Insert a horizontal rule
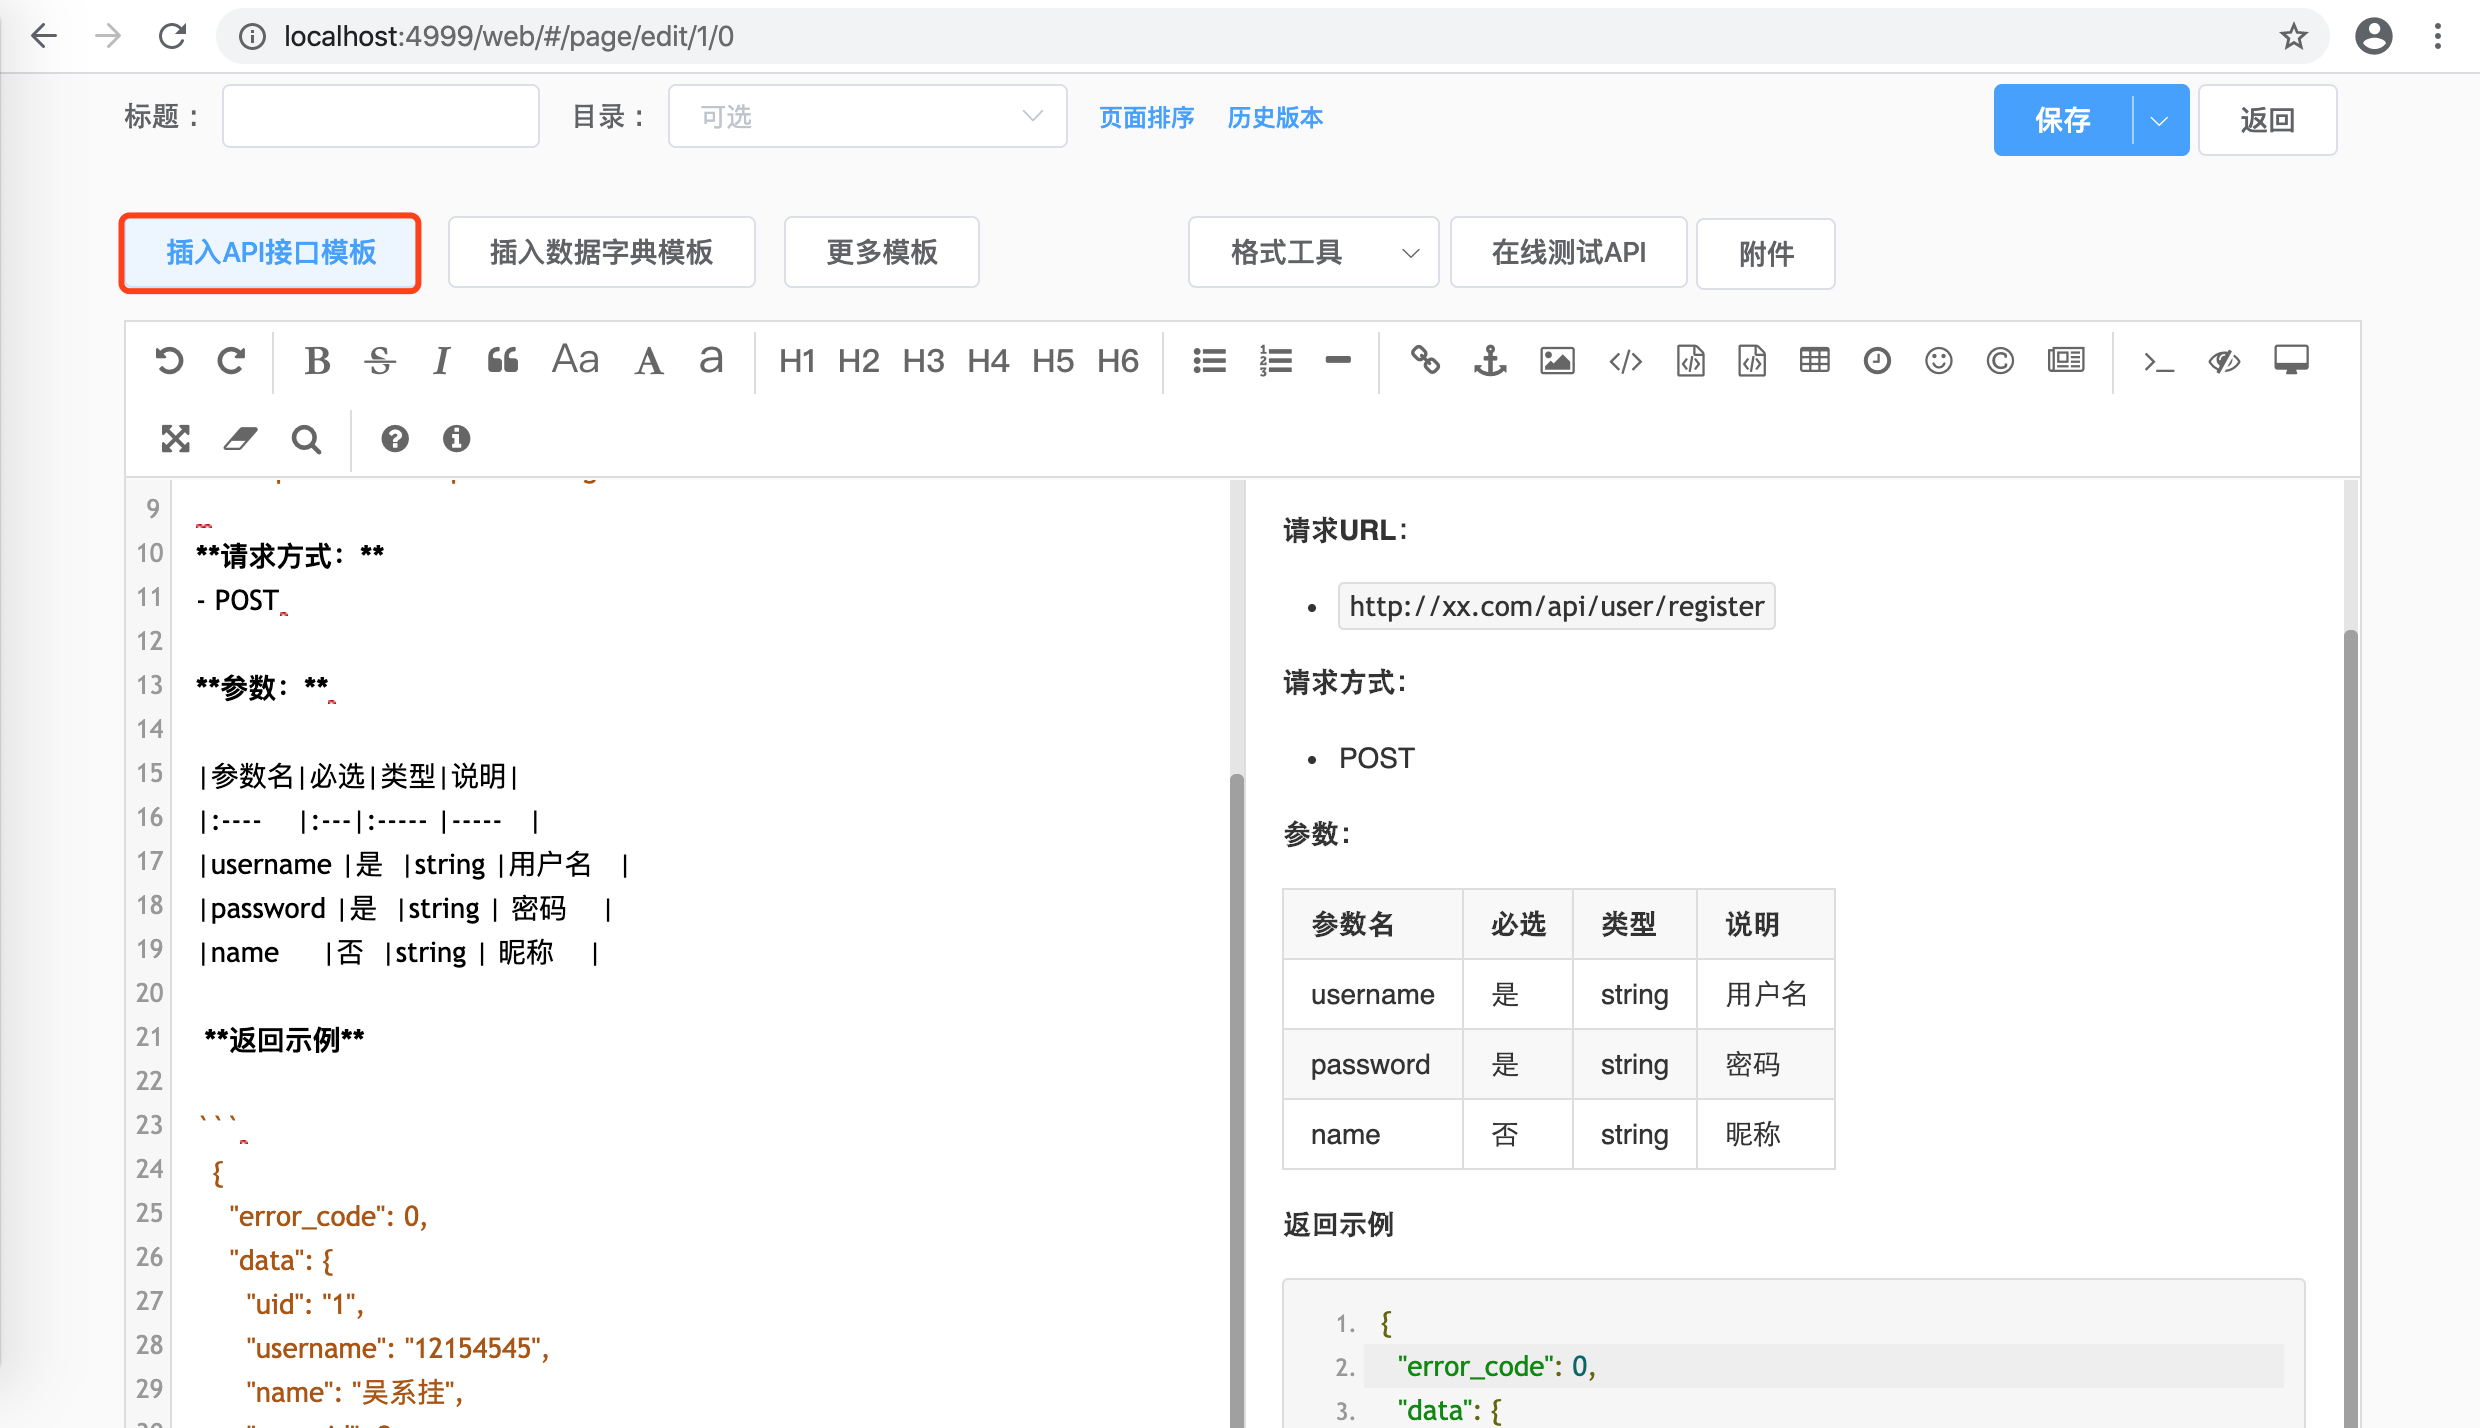2480x1428 pixels. [x=1338, y=360]
